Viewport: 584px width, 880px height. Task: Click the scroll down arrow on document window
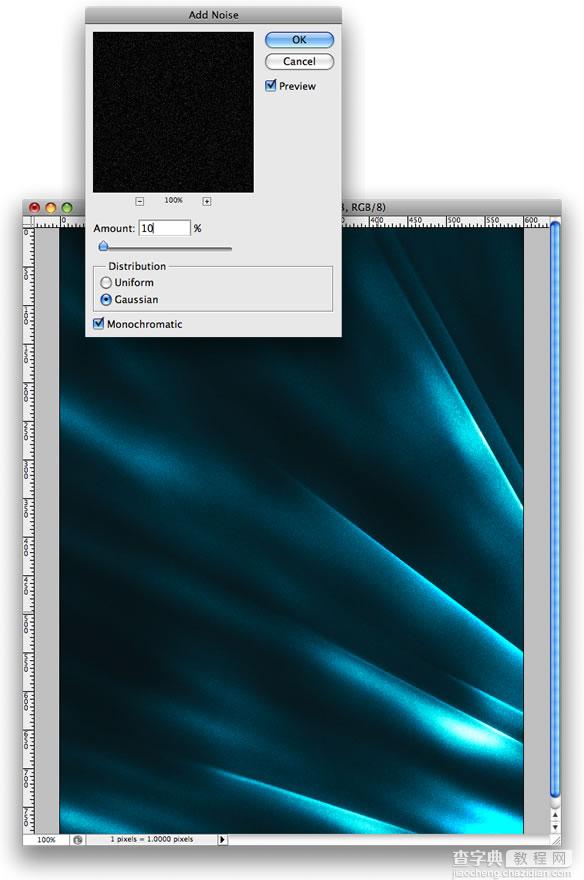tap(555, 827)
